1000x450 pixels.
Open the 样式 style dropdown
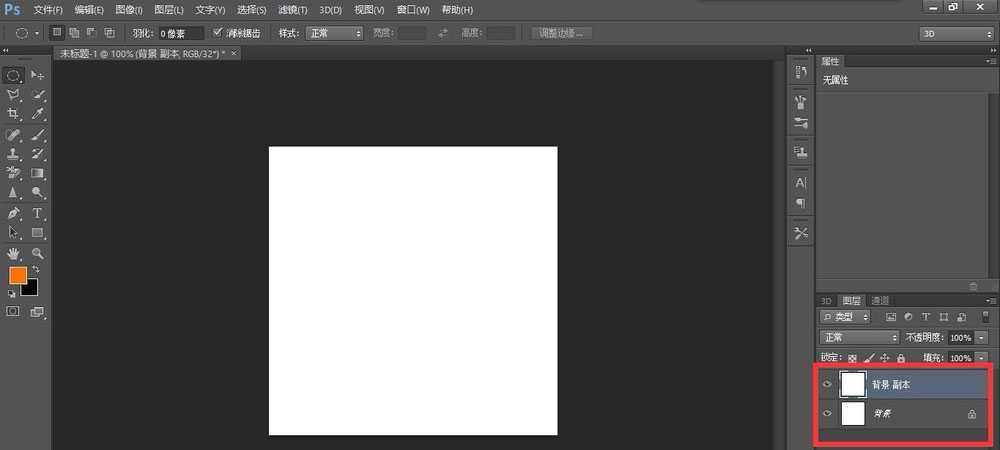[x=335, y=33]
